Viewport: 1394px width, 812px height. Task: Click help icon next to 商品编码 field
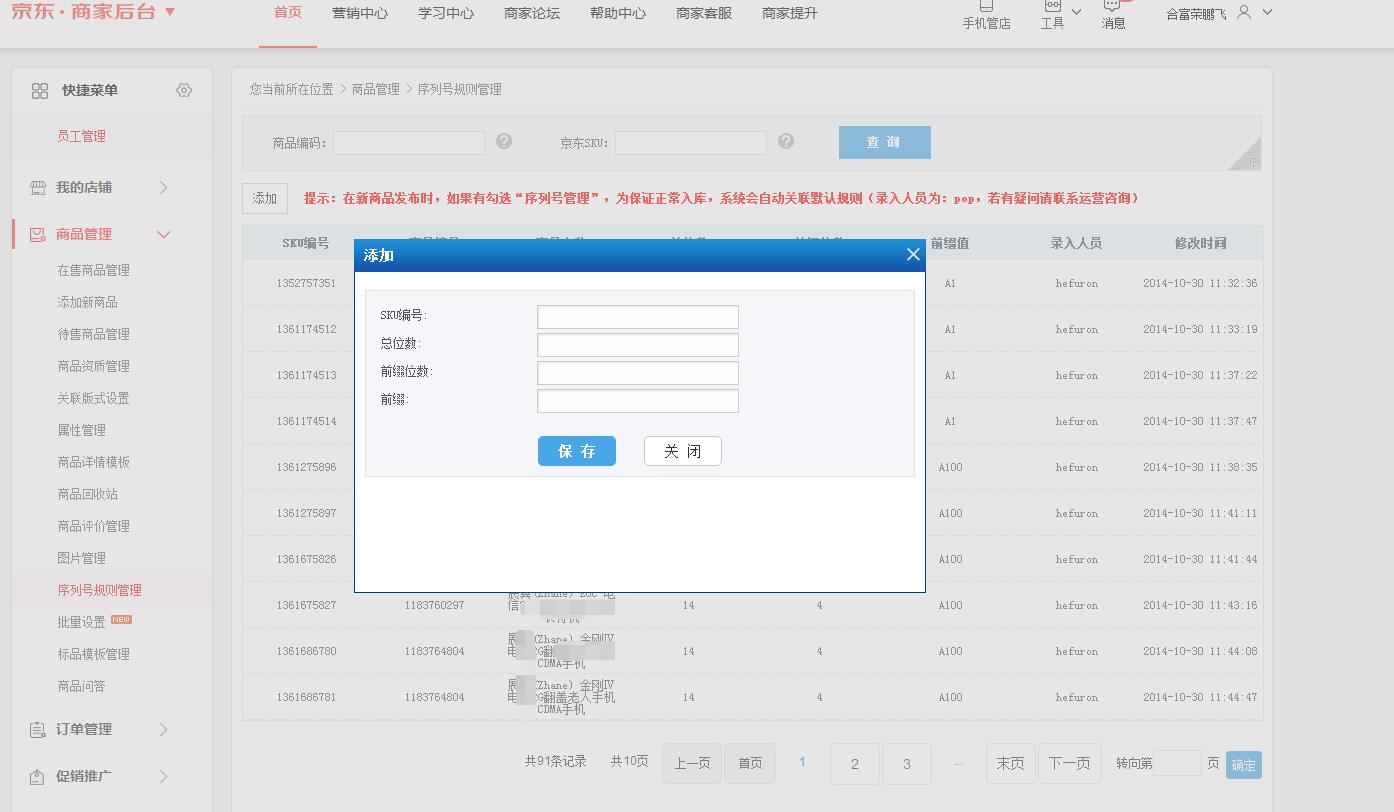pos(504,142)
